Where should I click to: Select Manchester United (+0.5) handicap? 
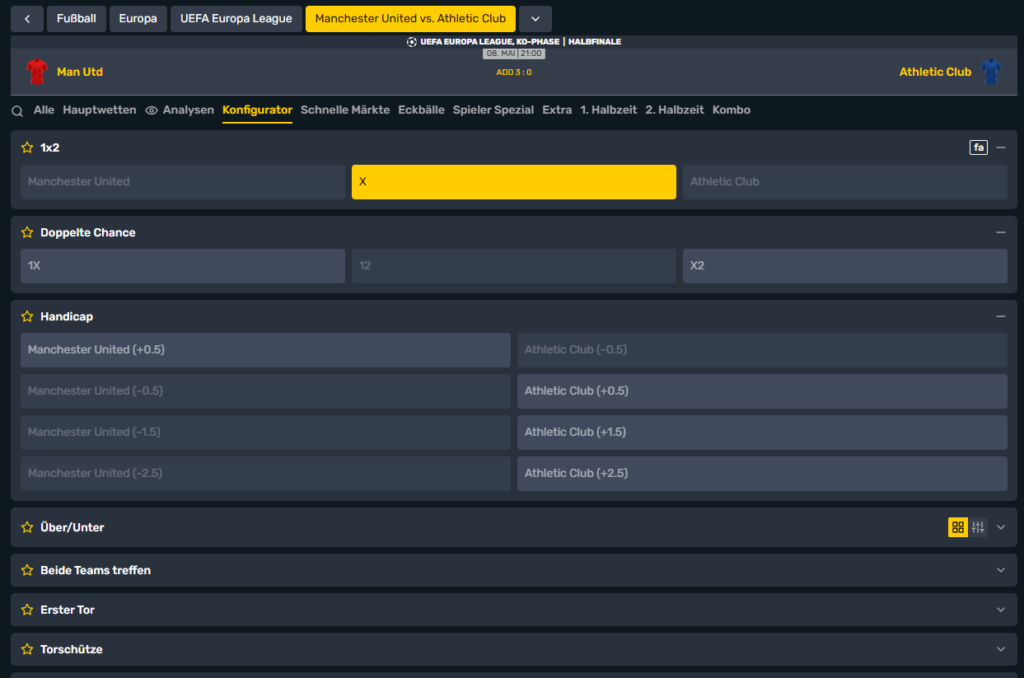click(x=266, y=350)
